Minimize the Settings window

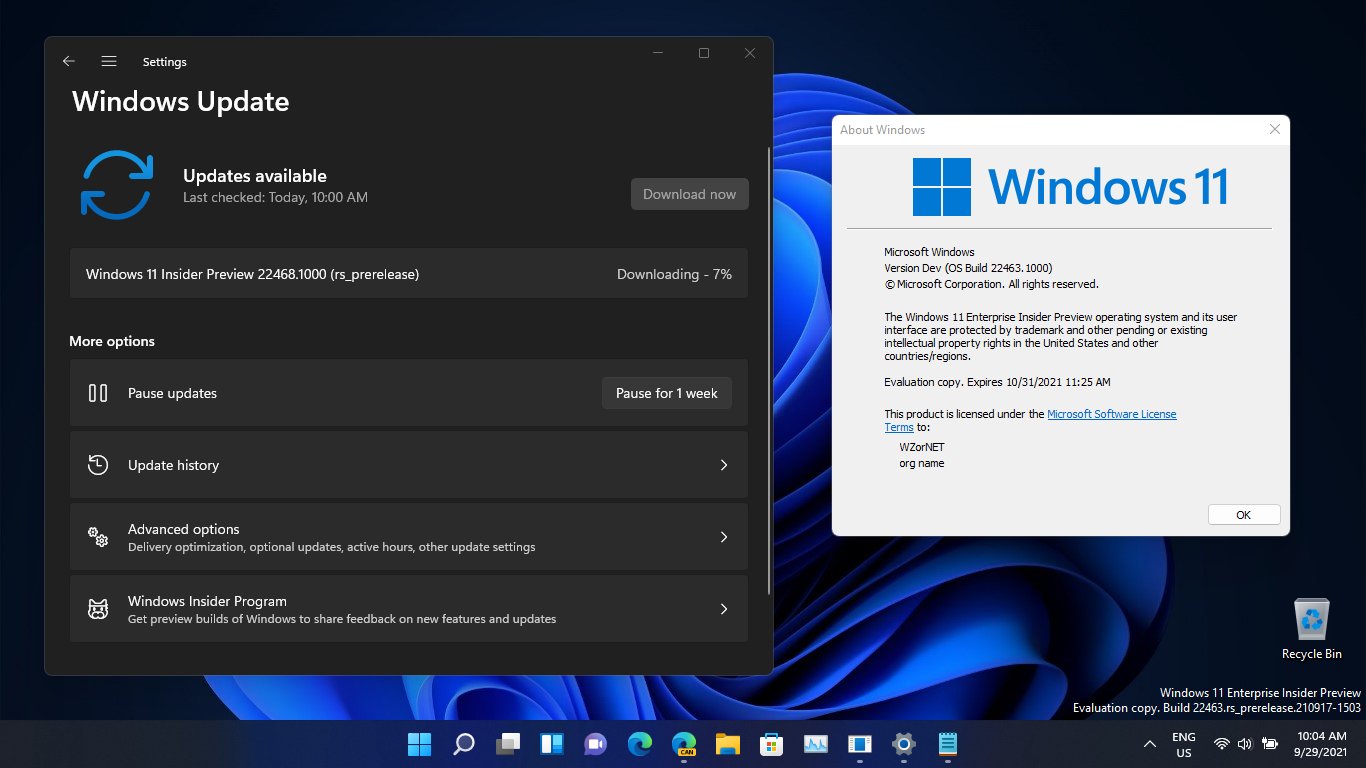point(658,53)
